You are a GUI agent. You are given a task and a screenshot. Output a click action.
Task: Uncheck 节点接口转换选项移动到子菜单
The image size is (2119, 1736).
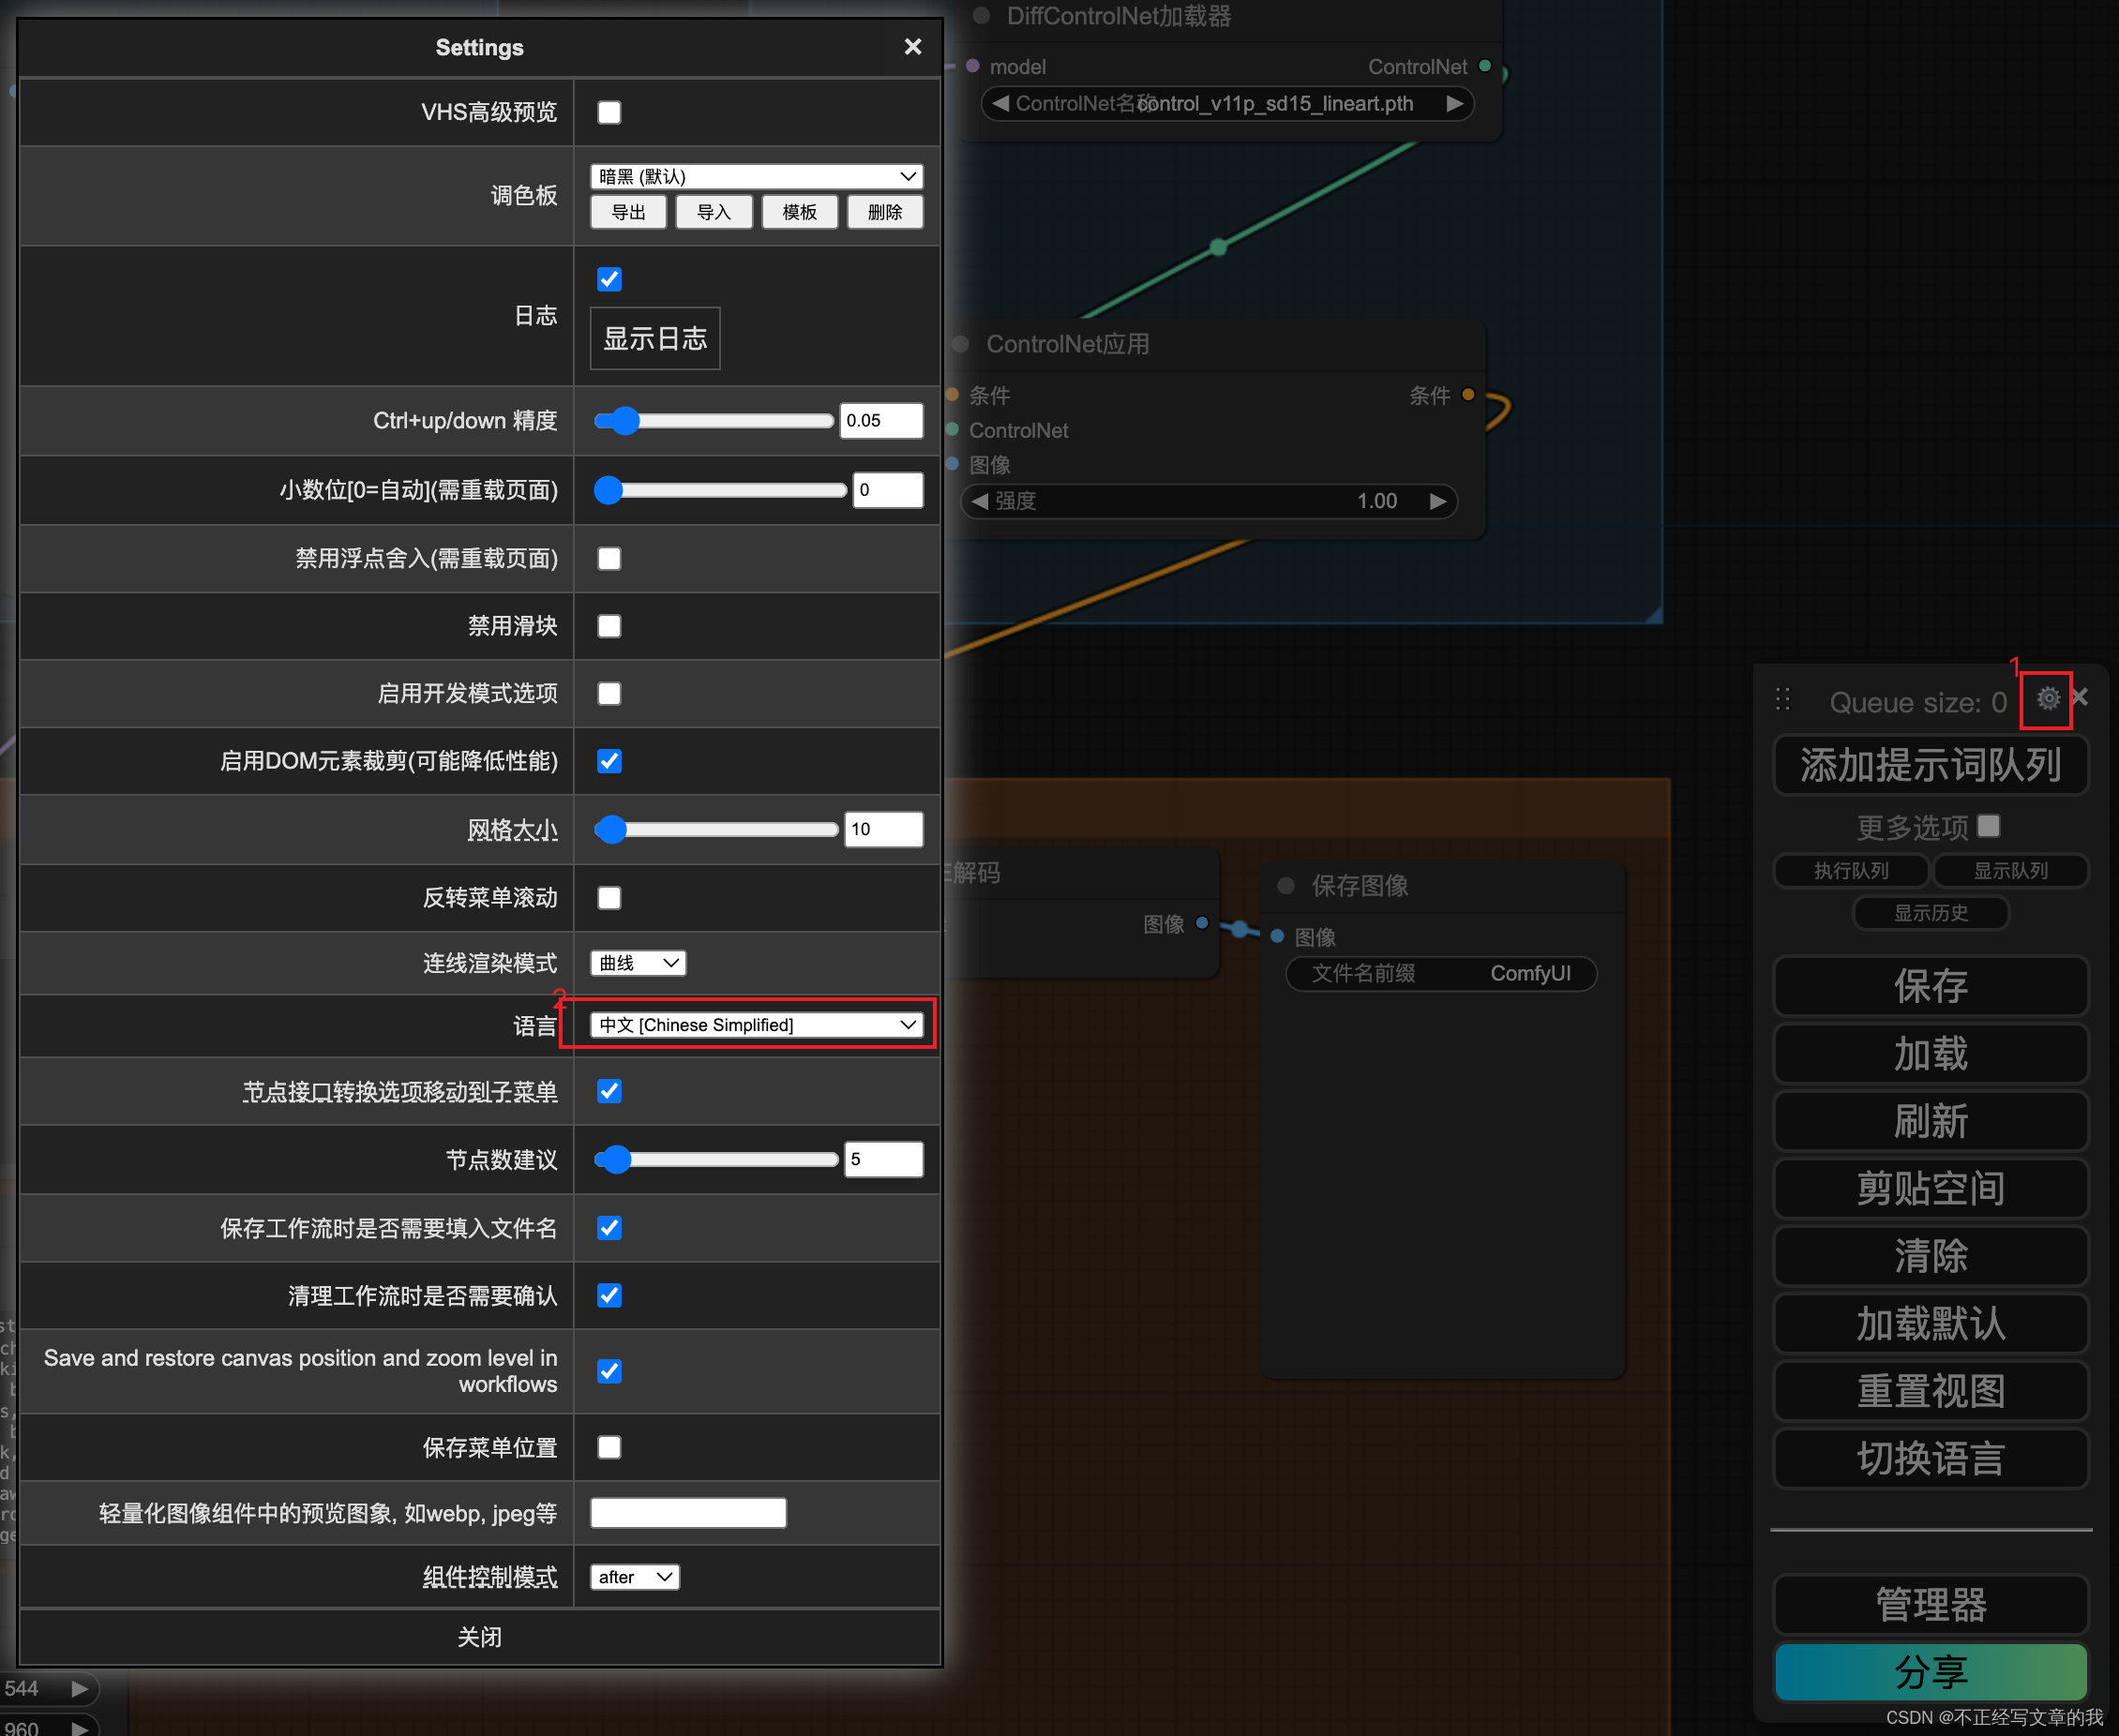point(609,1091)
